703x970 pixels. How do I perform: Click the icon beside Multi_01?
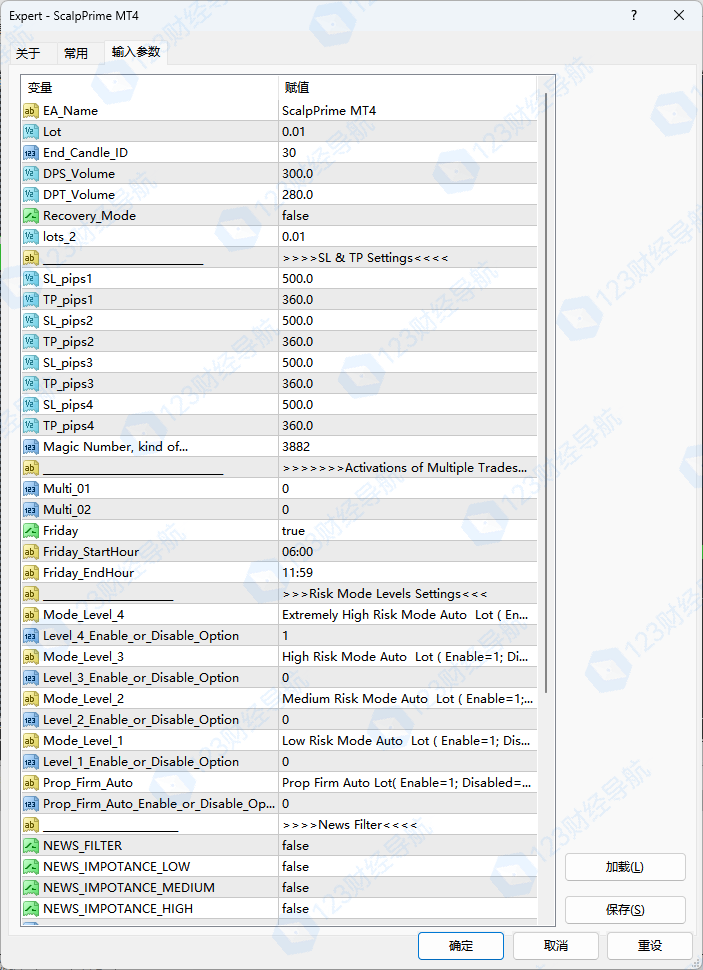click(31, 489)
